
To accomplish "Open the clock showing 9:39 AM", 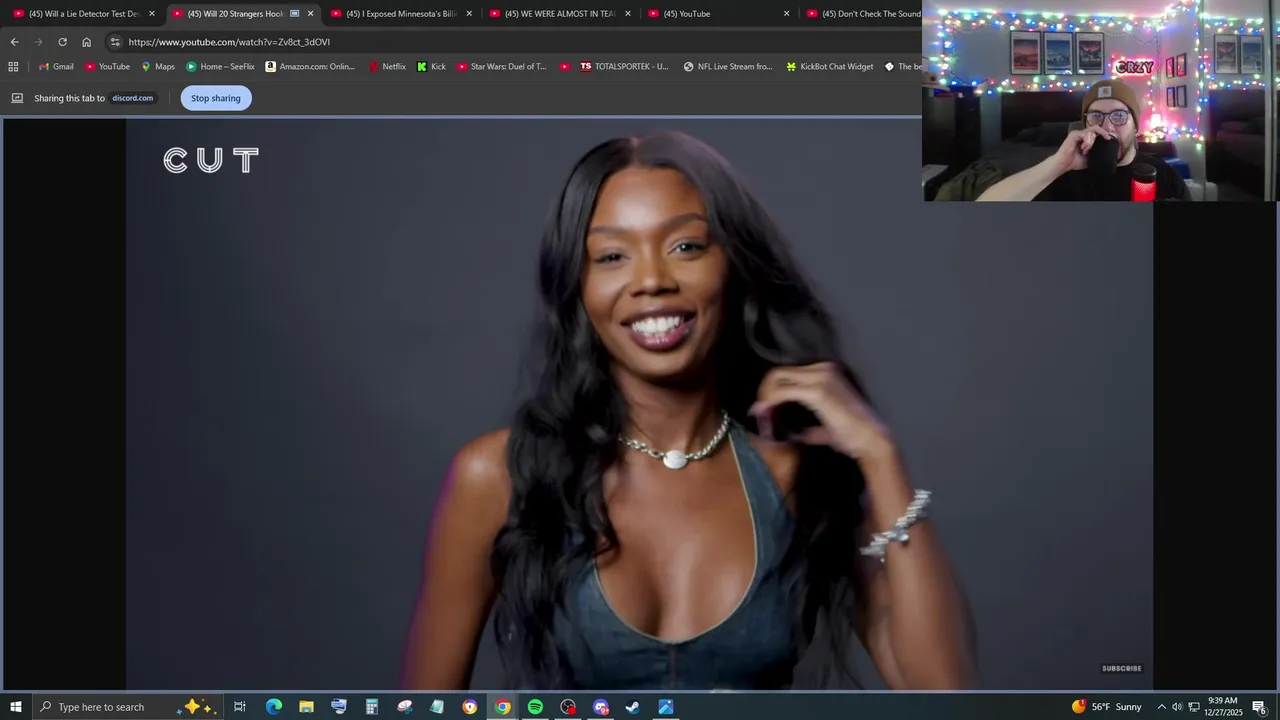I will 1223,707.
